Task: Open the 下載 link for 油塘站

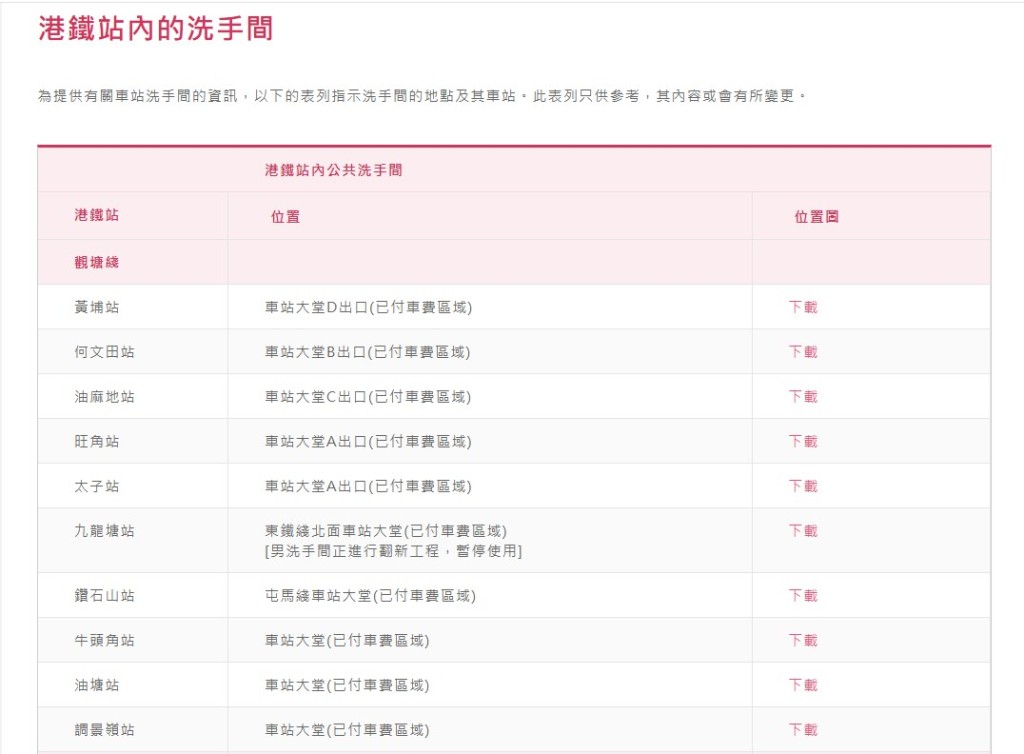Action: coord(803,685)
